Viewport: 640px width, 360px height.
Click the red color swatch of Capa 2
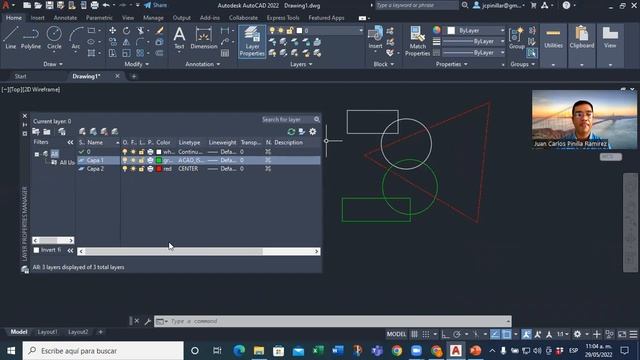[159, 169]
